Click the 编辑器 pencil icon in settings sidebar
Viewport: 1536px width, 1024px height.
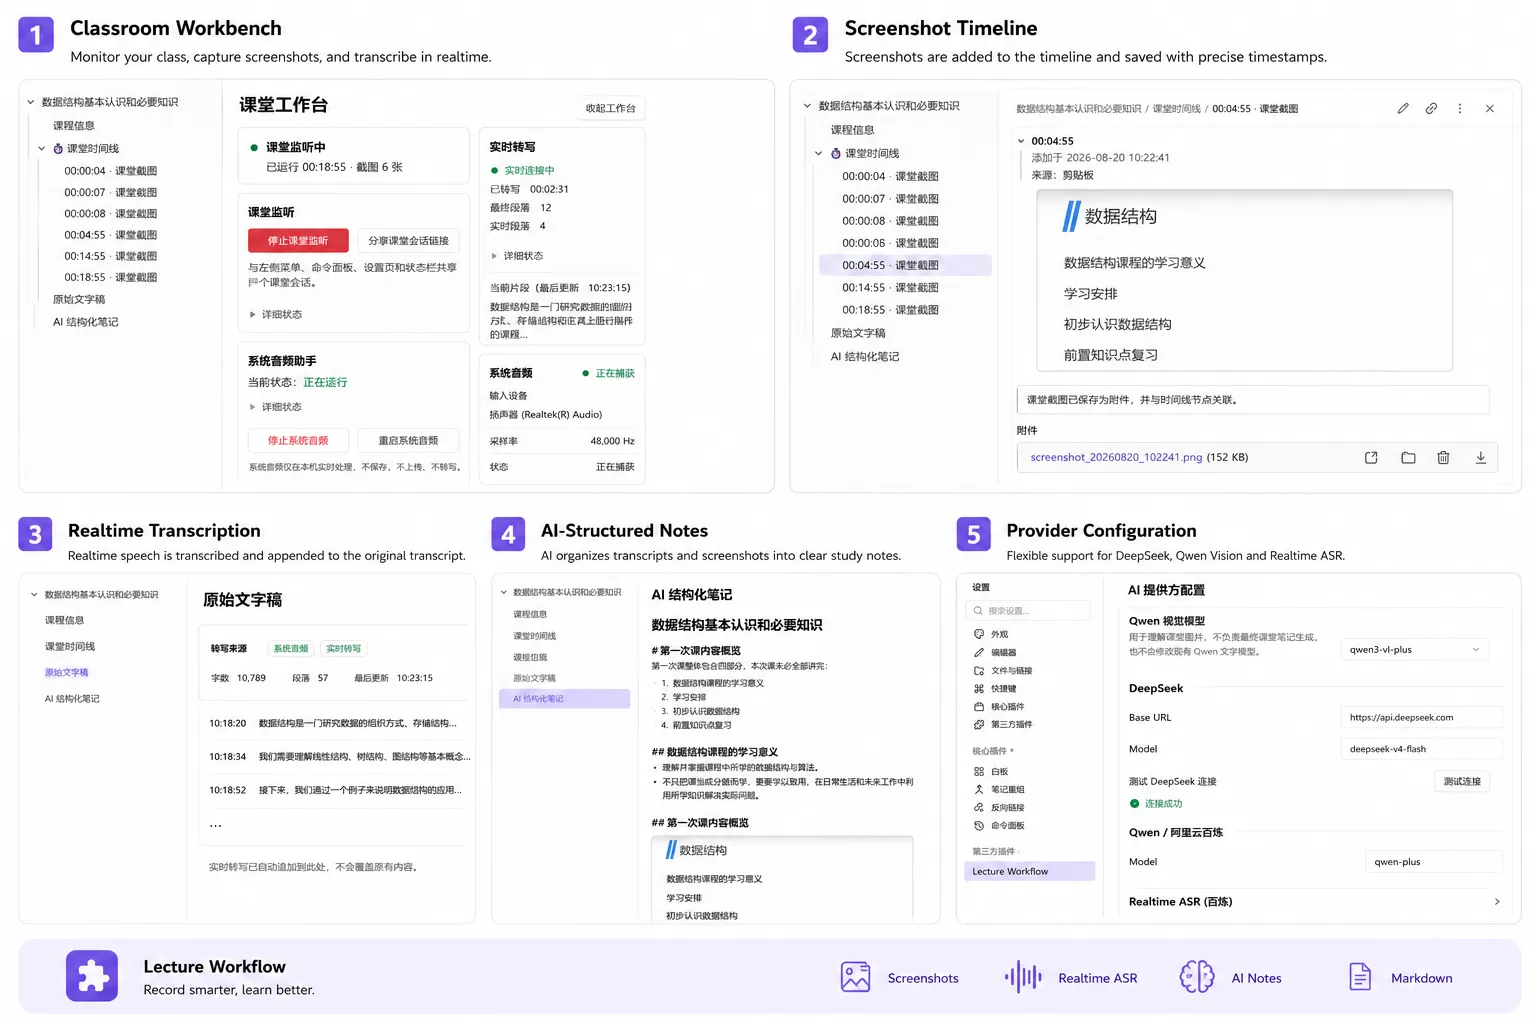pyautogui.click(x=979, y=652)
